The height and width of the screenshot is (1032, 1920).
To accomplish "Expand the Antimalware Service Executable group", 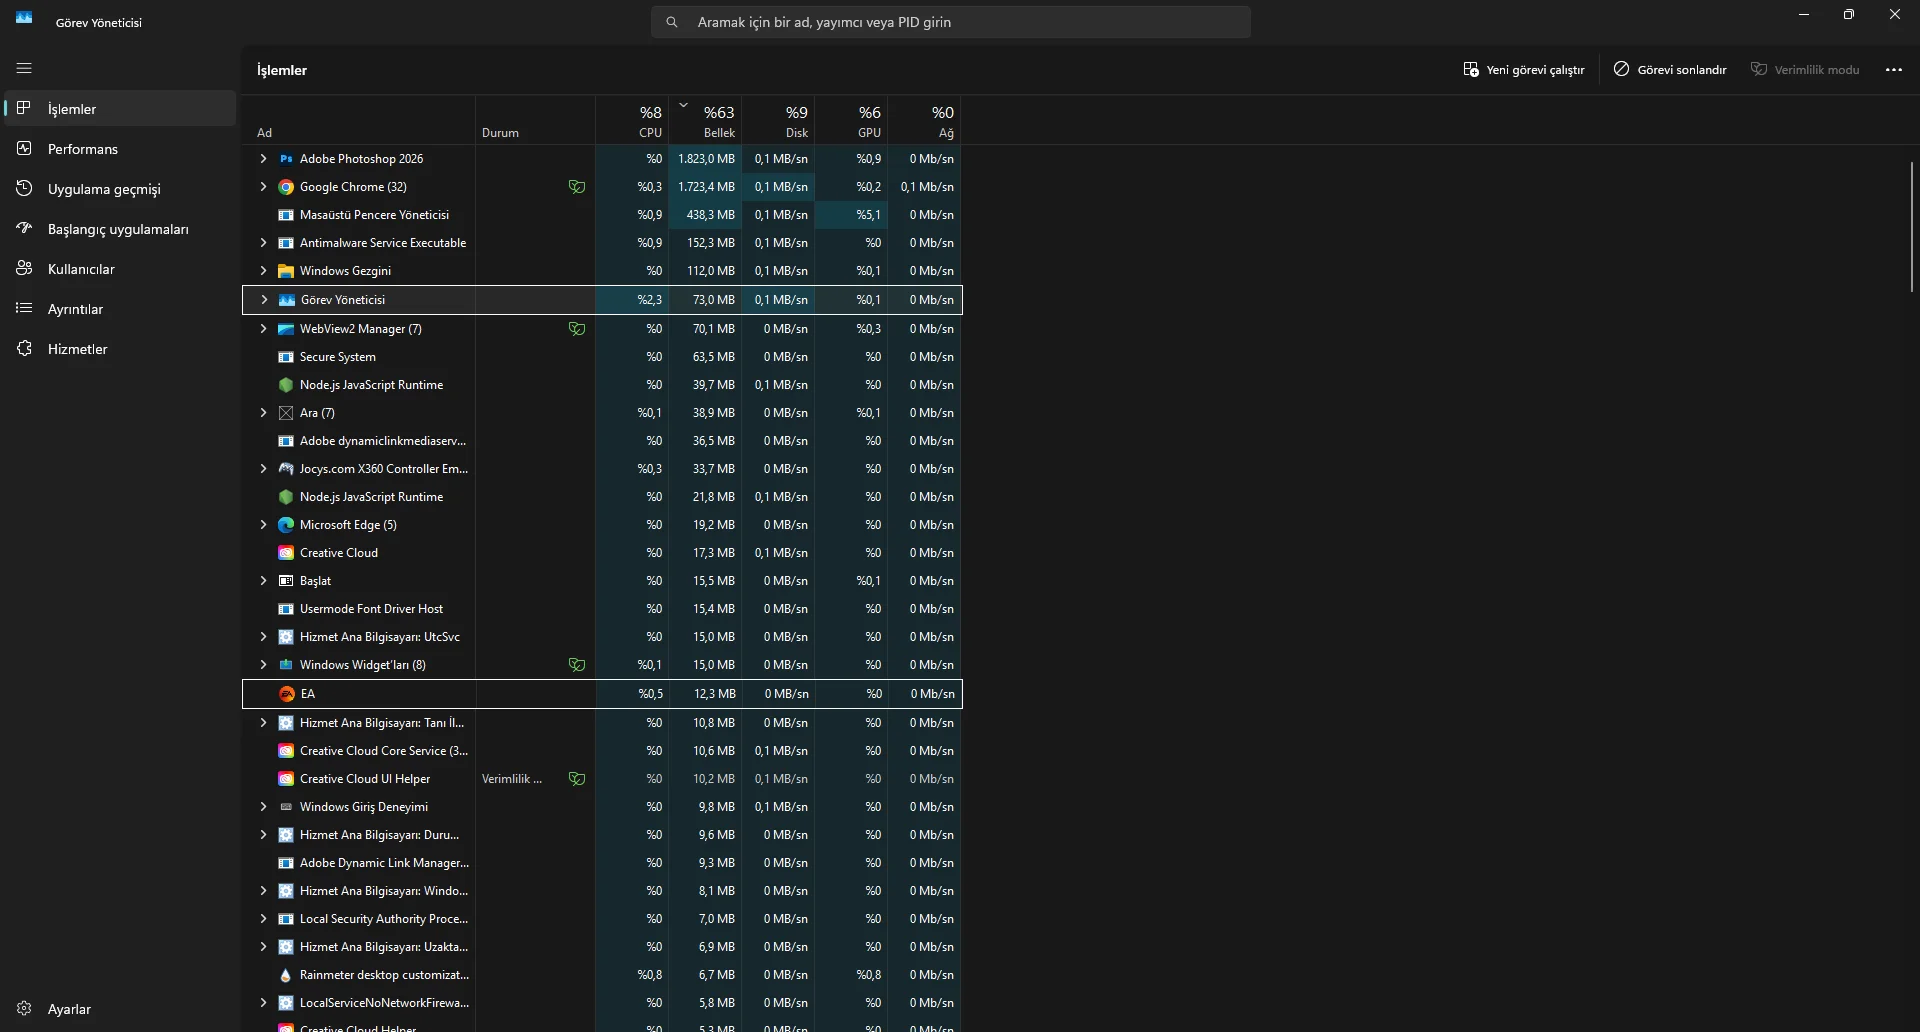I will click(263, 243).
